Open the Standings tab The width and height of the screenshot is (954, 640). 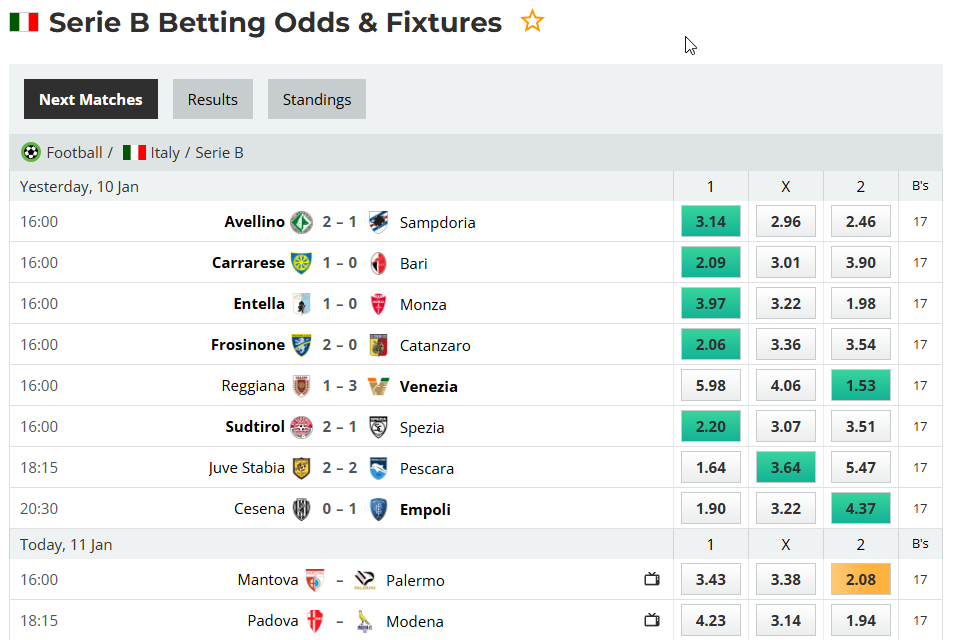(316, 98)
